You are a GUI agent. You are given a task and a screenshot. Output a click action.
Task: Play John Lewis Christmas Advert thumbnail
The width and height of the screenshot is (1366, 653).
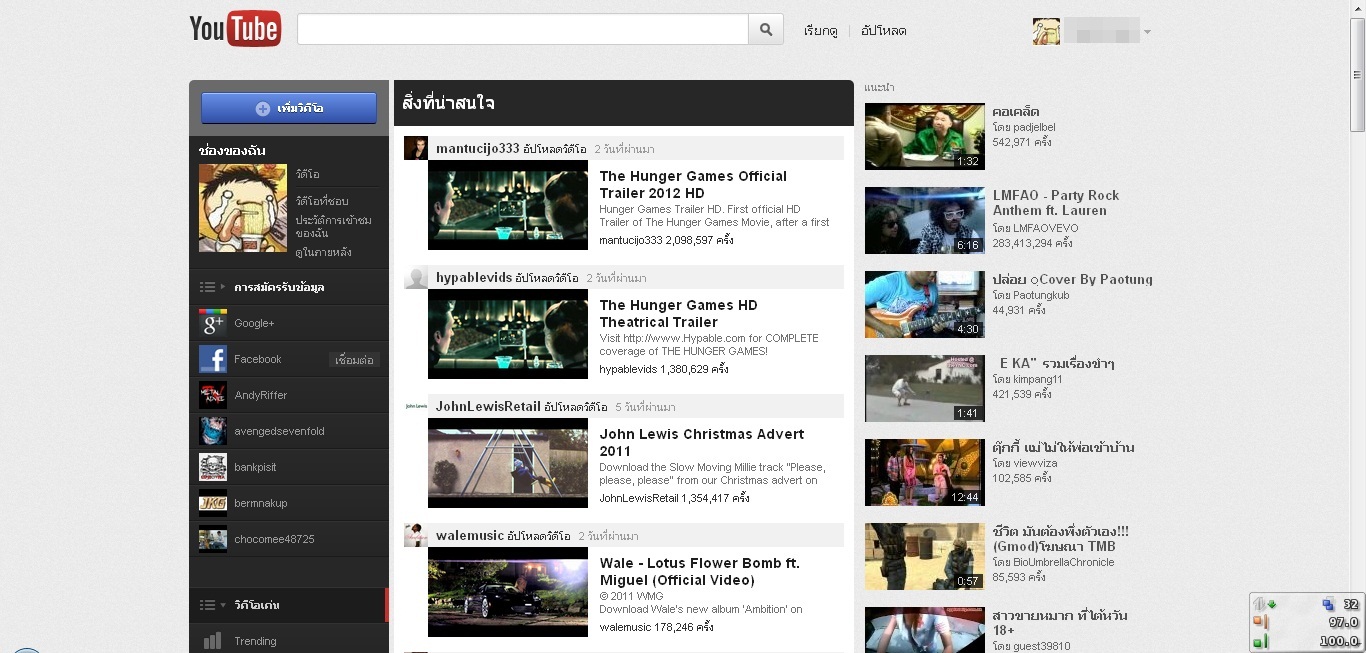pyautogui.click(x=508, y=463)
